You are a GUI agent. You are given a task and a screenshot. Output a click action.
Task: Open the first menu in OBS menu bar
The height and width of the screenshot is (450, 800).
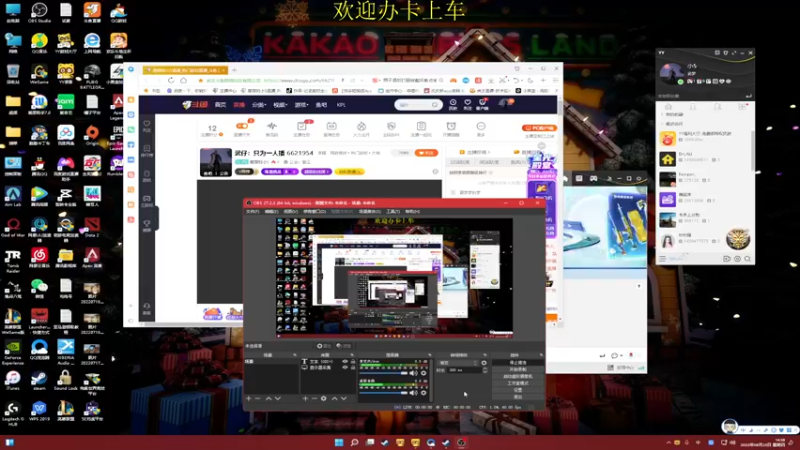click(x=252, y=211)
